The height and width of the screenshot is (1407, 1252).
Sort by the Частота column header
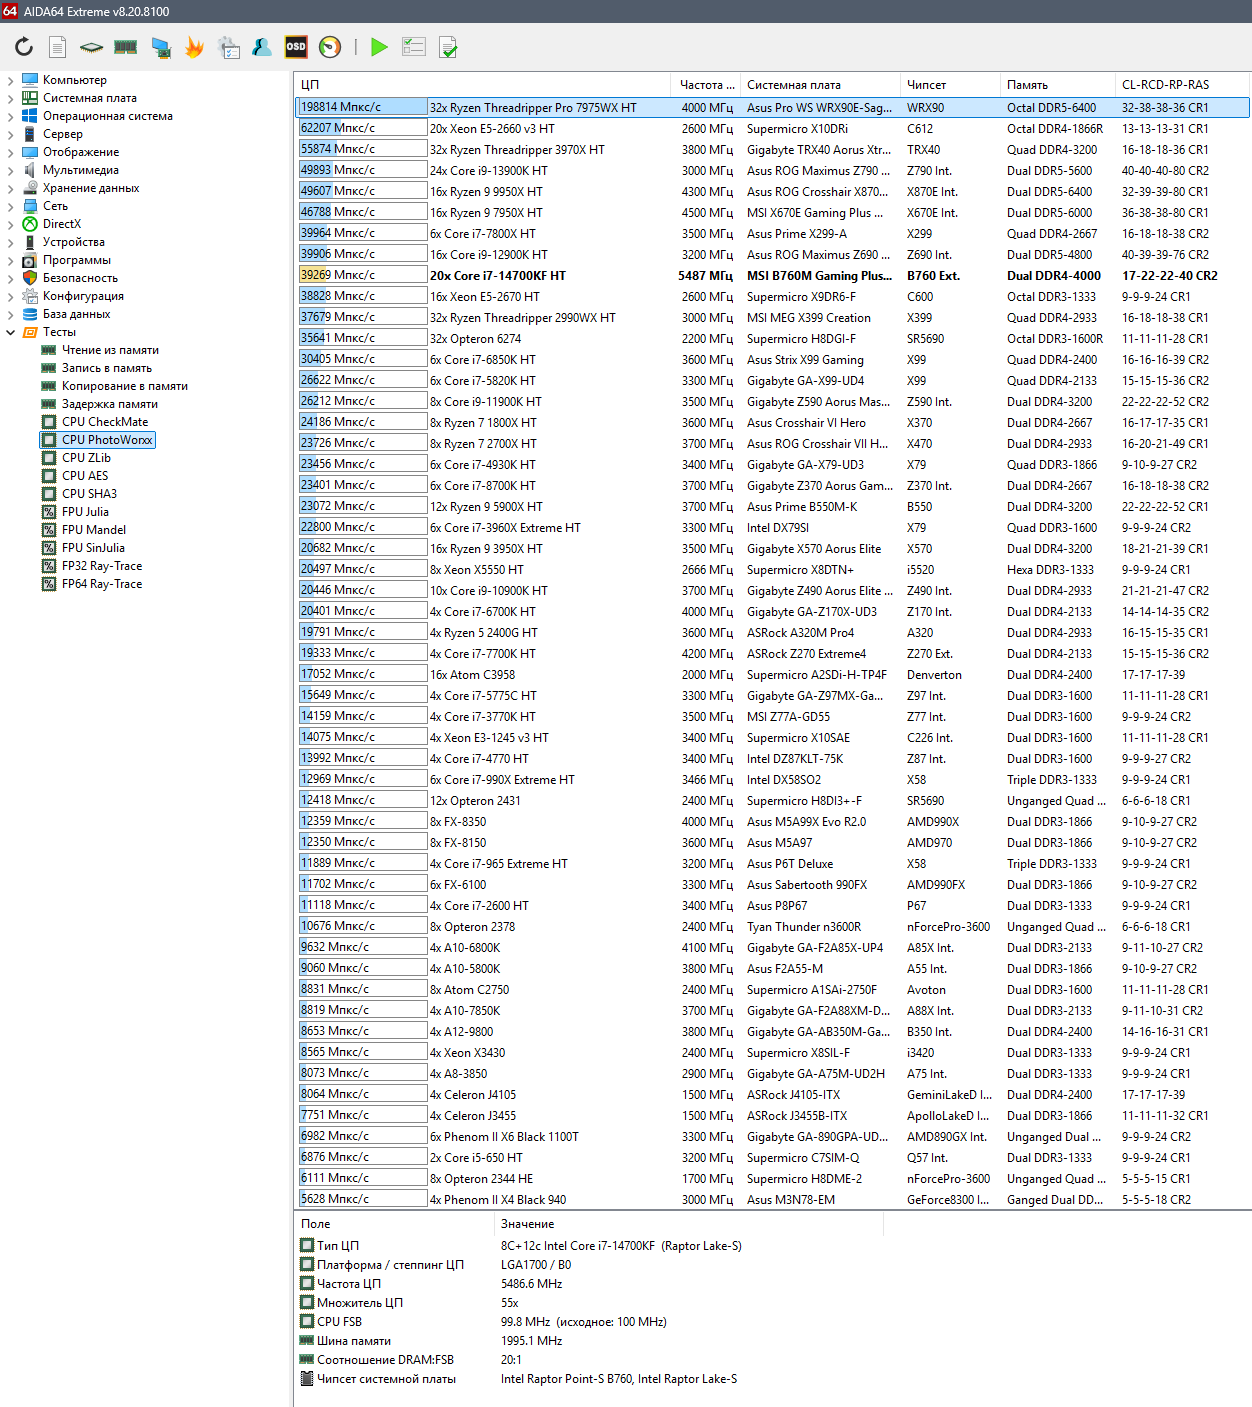click(705, 85)
